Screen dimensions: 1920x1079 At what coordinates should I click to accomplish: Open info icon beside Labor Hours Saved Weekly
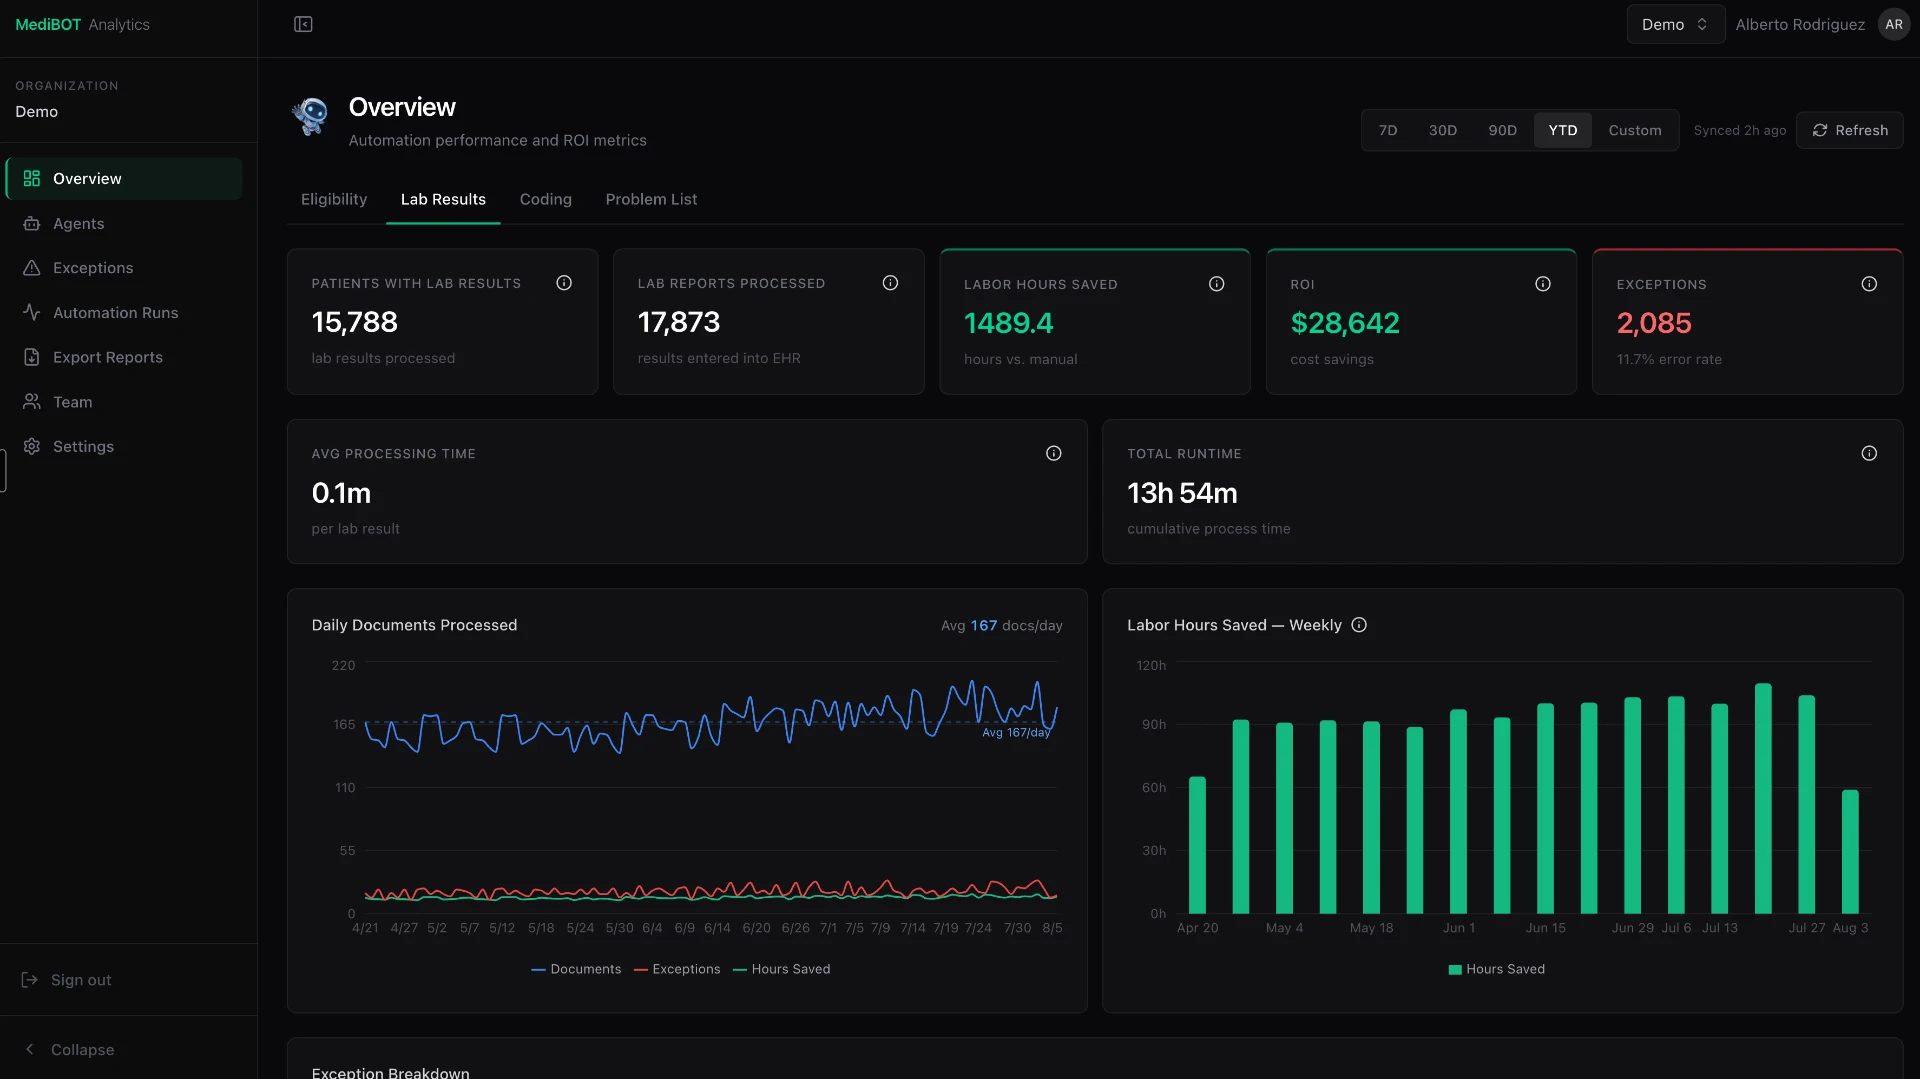[x=1359, y=625]
